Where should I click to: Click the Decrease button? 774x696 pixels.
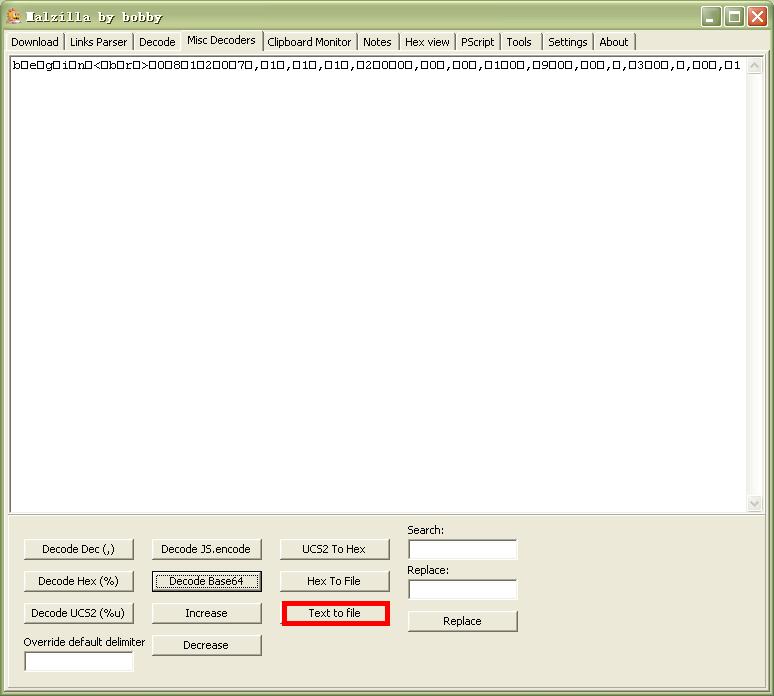(206, 645)
